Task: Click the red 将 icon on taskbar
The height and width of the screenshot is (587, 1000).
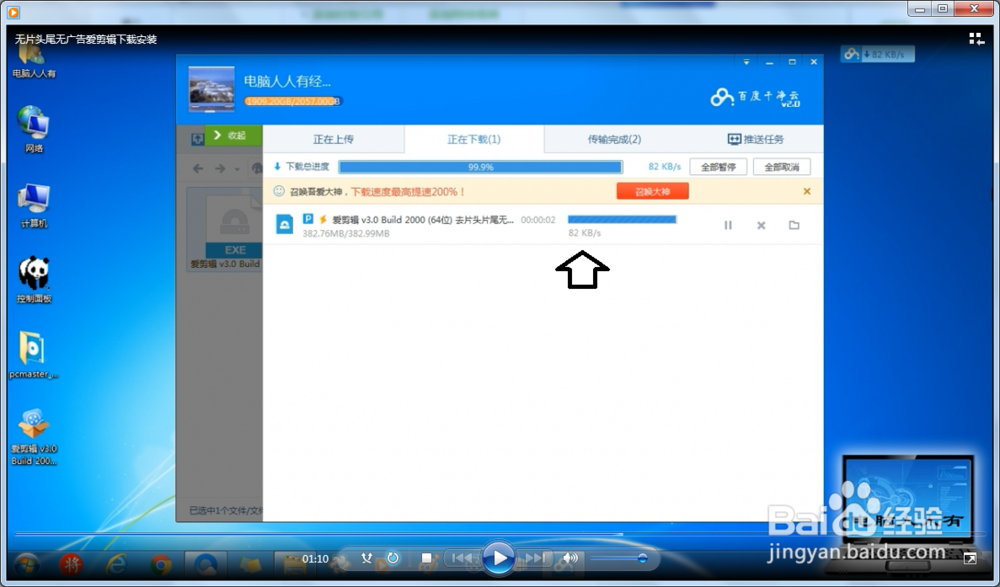Action: (71, 564)
